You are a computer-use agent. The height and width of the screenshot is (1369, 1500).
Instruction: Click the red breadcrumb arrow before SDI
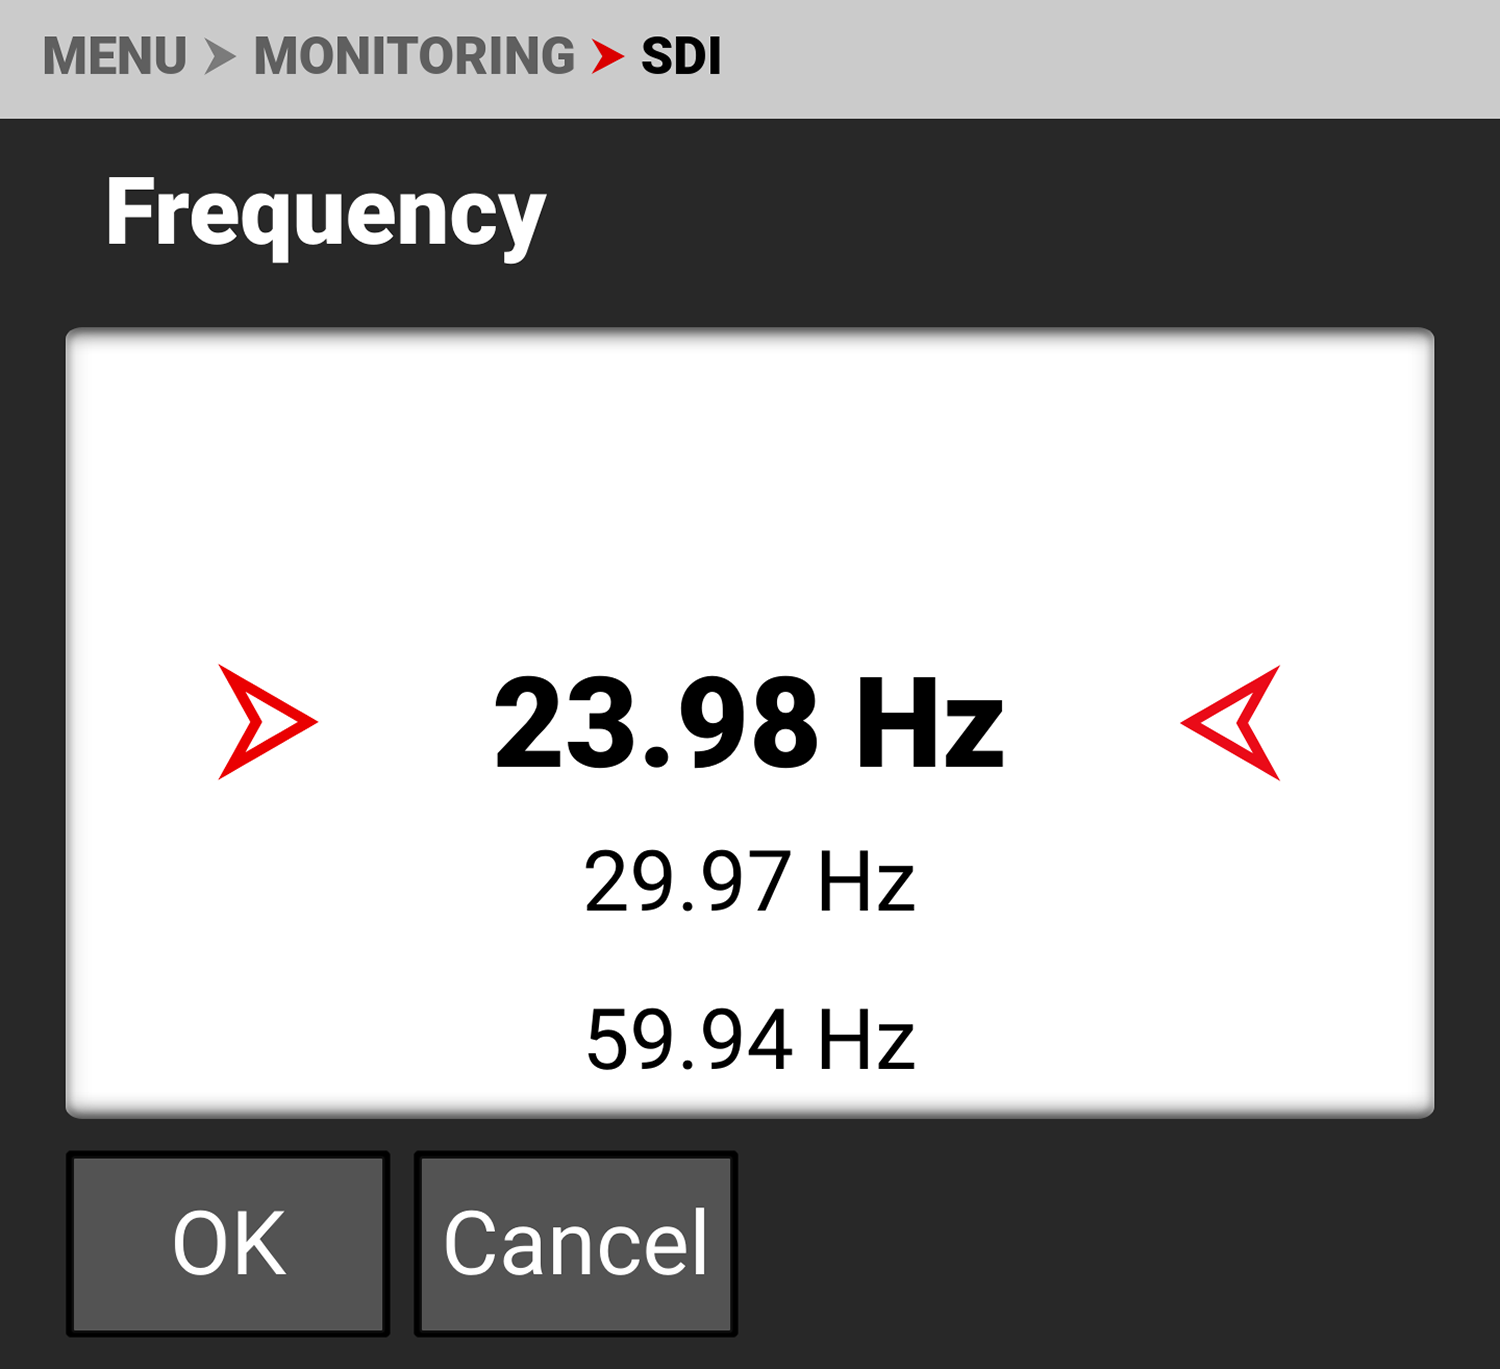[607, 57]
